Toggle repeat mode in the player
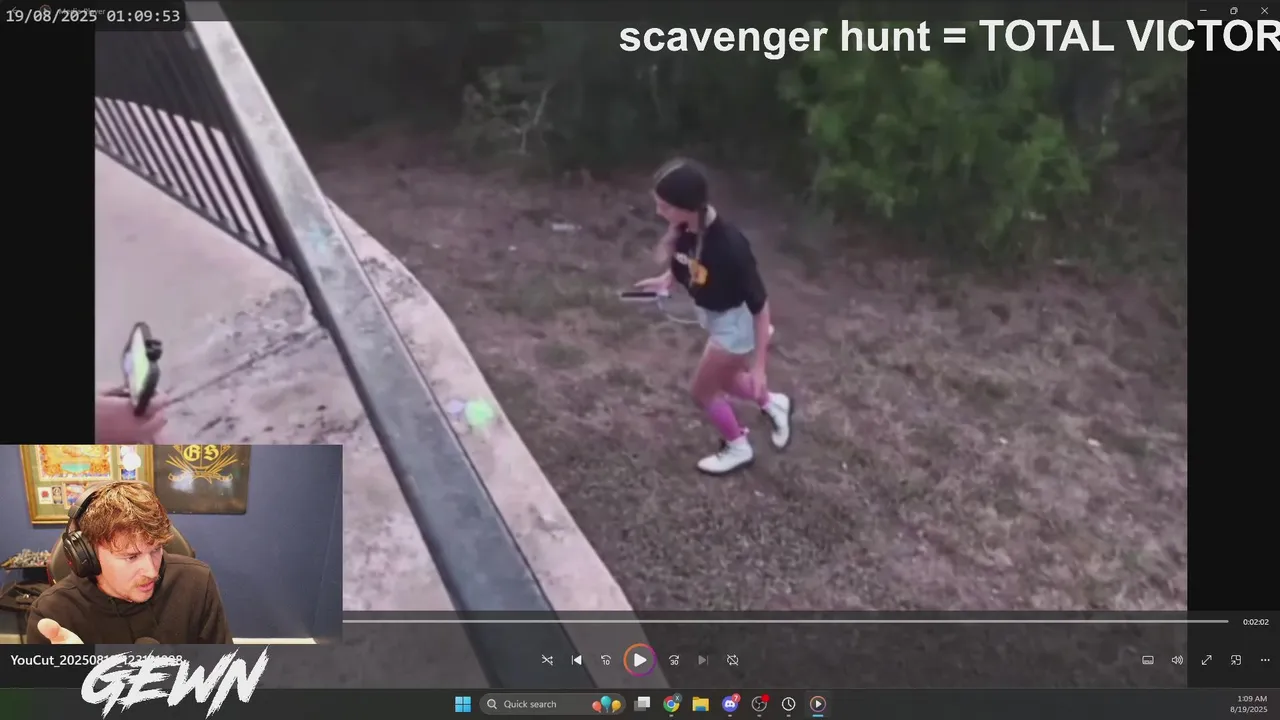Screen dimensions: 1280x720 pyautogui.click(x=733, y=660)
